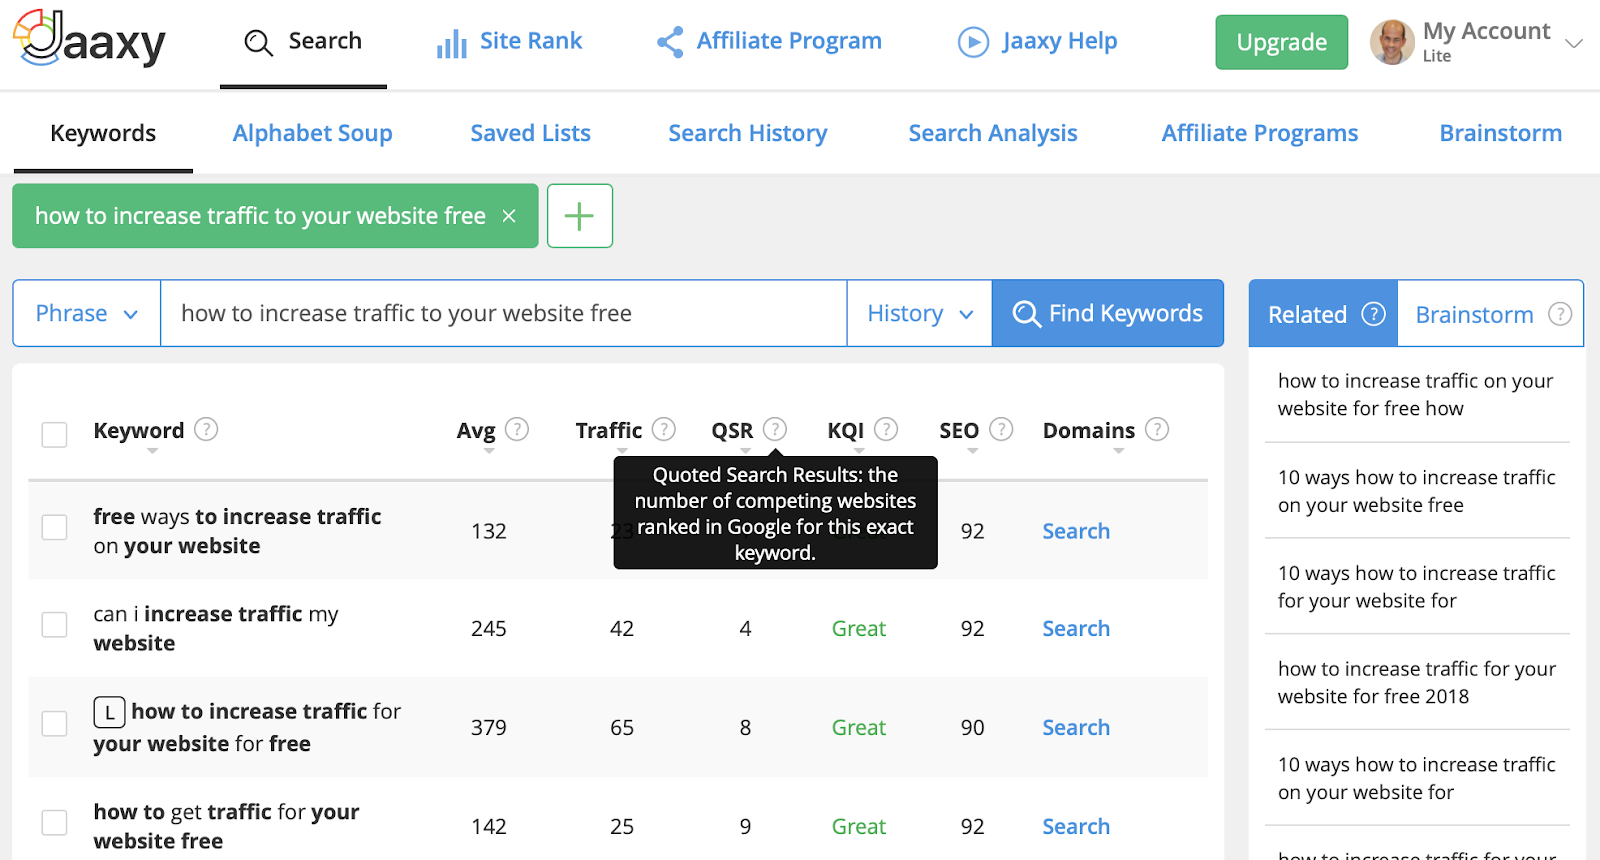Click the help icon next to SEO column
This screenshot has width=1600, height=860.
(1001, 429)
